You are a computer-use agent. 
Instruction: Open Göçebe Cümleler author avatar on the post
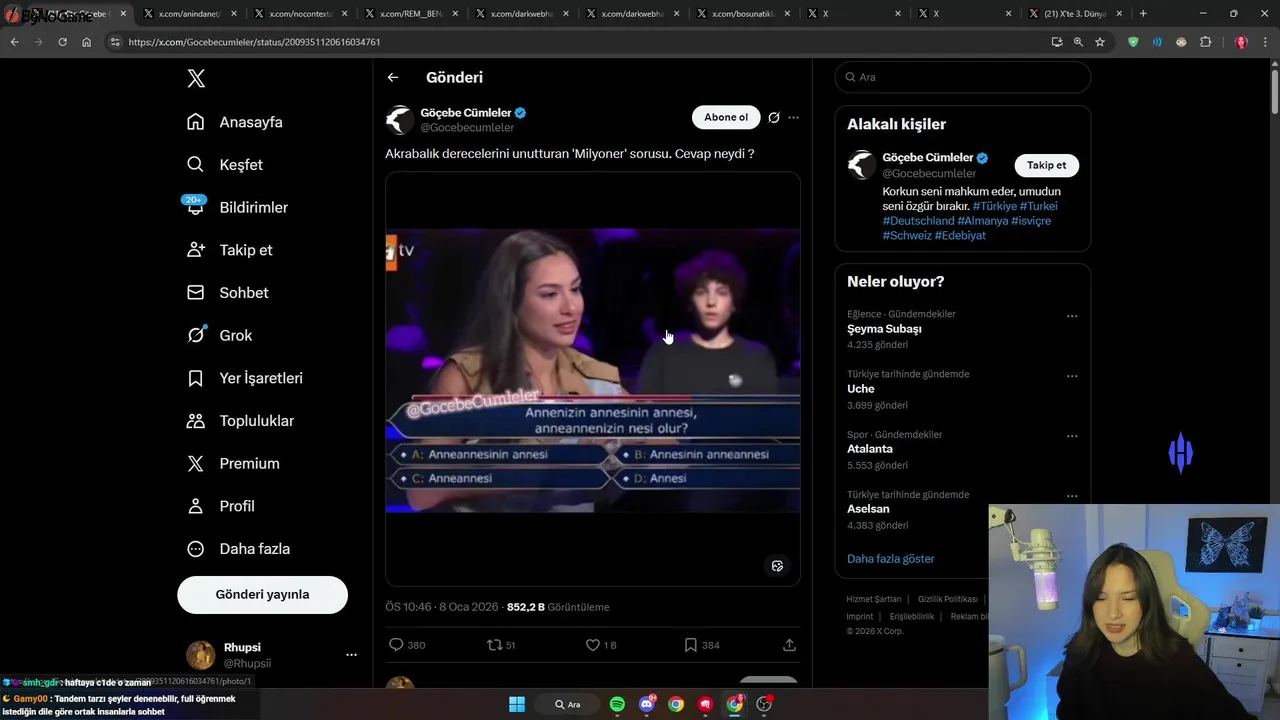[x=400, y=120]
